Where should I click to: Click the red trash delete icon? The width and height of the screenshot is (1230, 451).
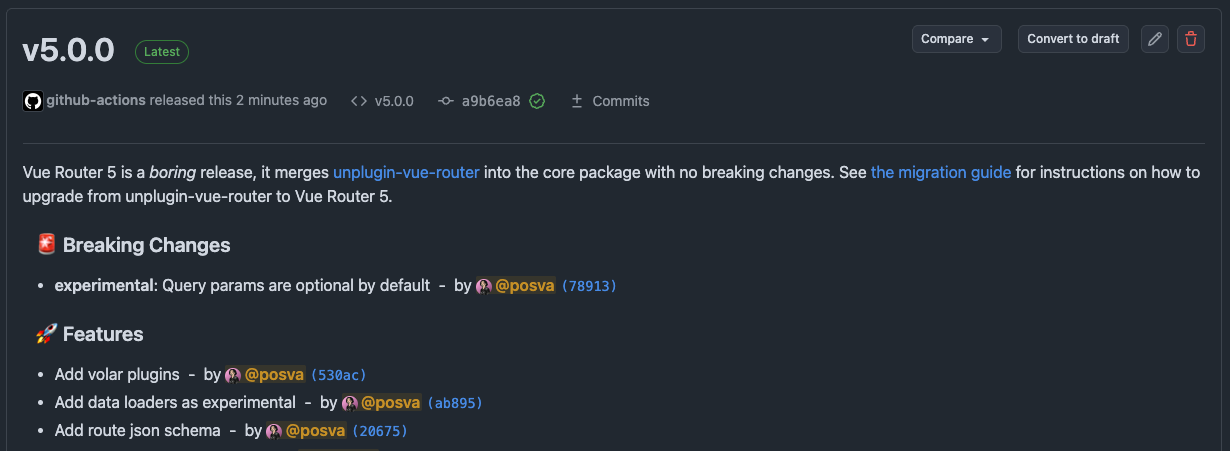[1190, 39]
